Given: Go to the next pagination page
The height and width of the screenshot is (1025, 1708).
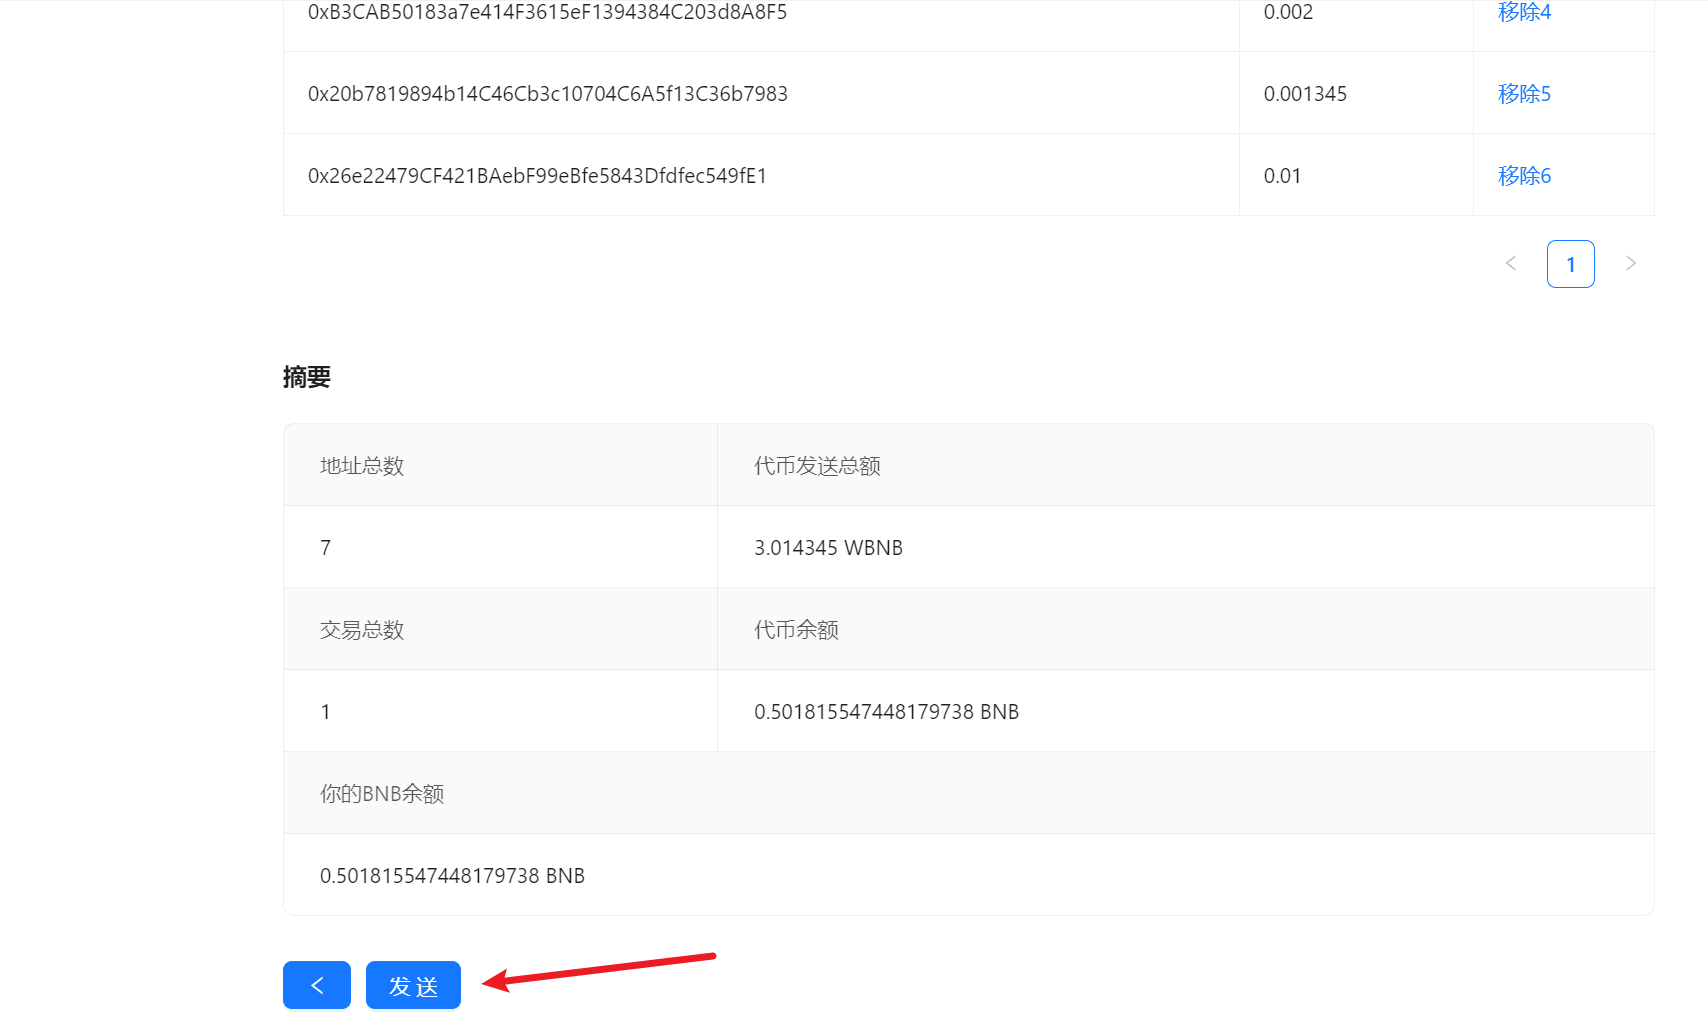Looking at the screenshot, I should pyautogui.click(x=1630, y=264).
